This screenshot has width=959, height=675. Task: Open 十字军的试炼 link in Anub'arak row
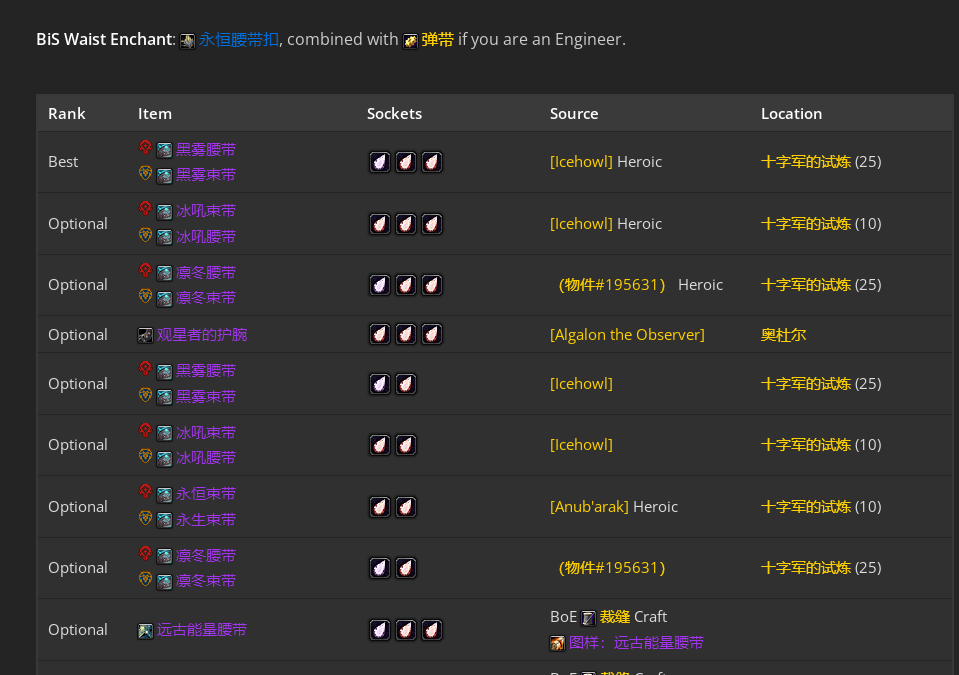[806, 507]
